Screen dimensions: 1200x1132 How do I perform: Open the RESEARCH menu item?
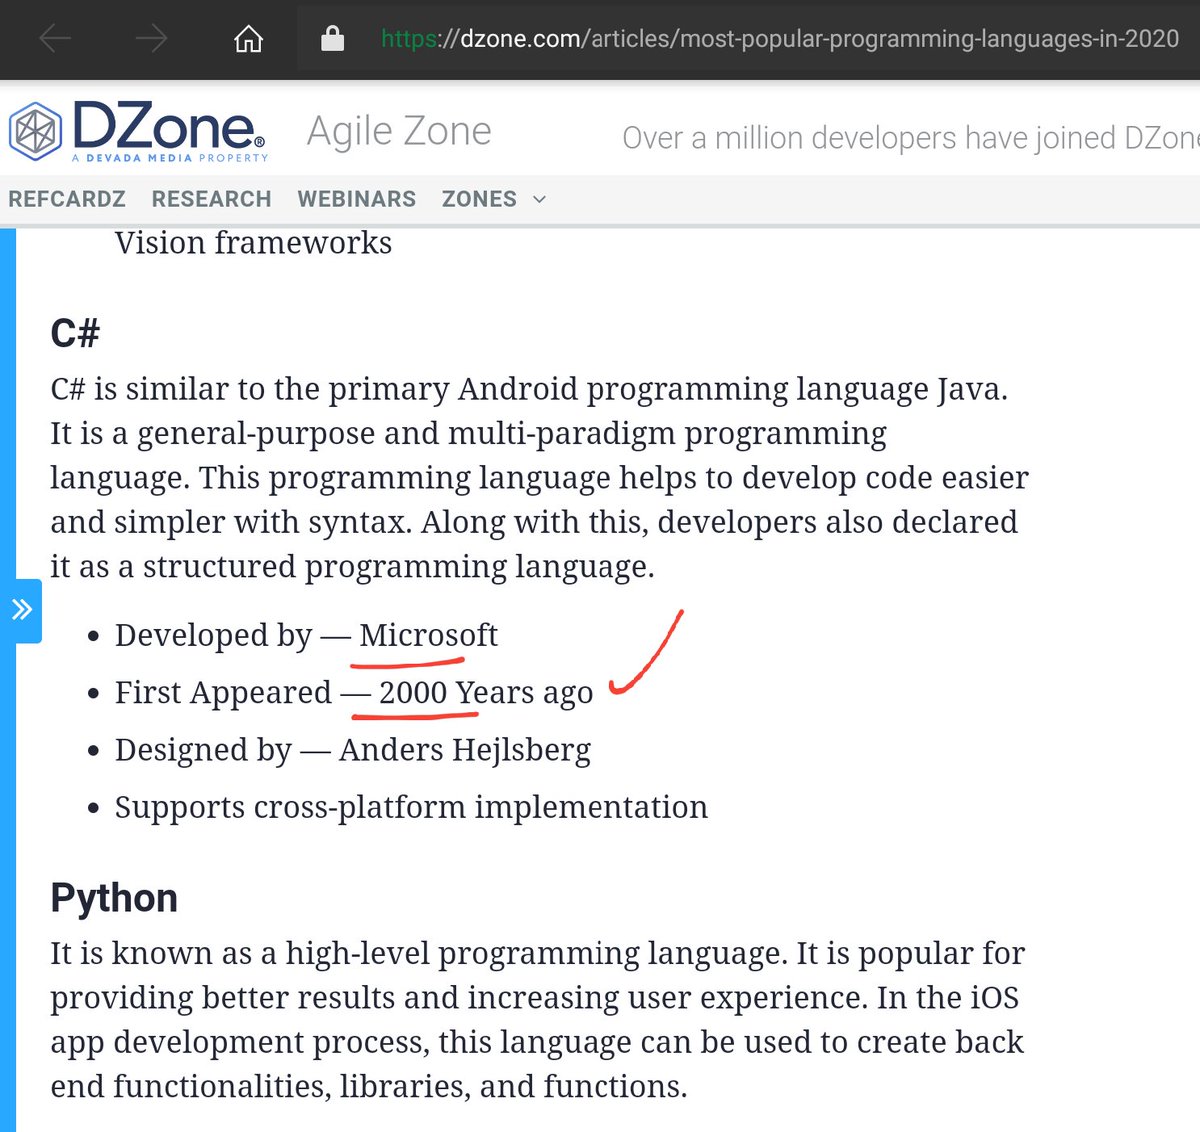212,199
